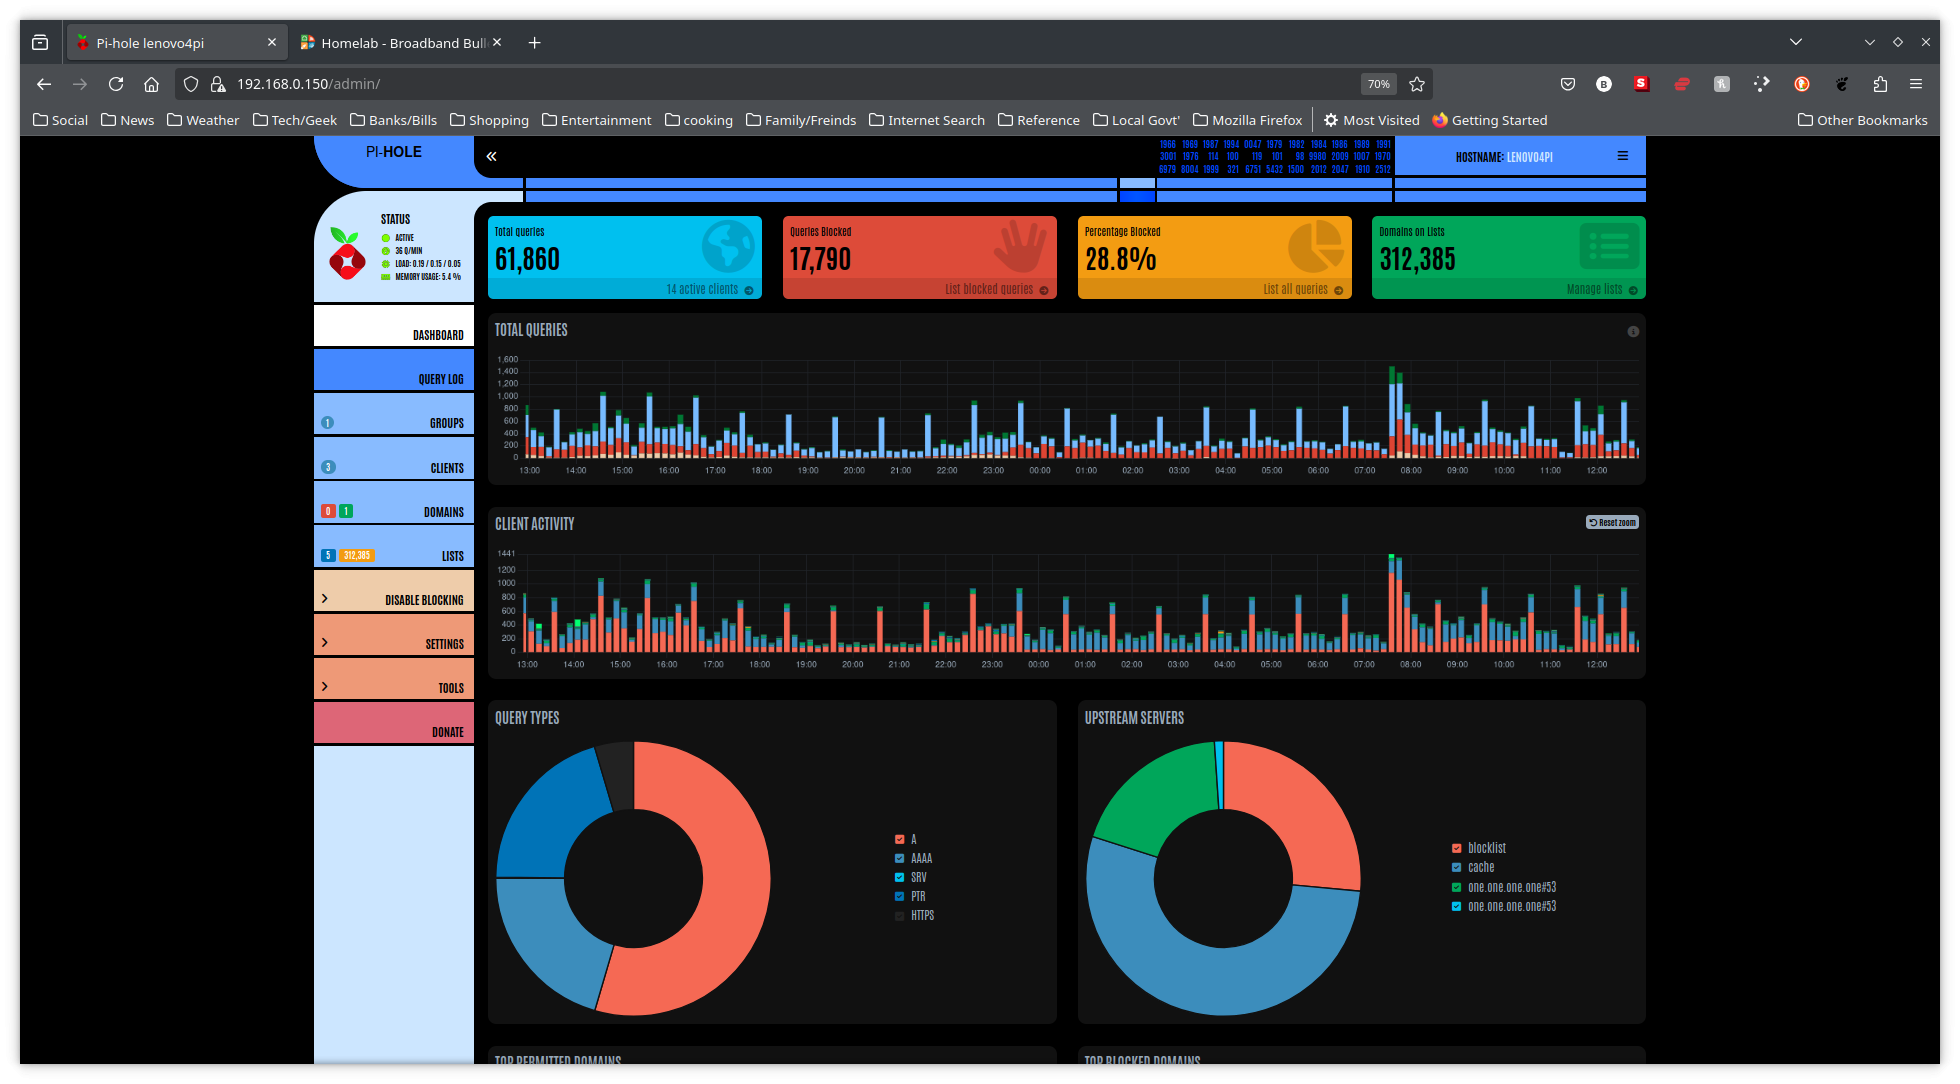This screenshot has height=1084, width=1960.
Task: Open List blocked queries link
Action: click(x=997, y=290)
